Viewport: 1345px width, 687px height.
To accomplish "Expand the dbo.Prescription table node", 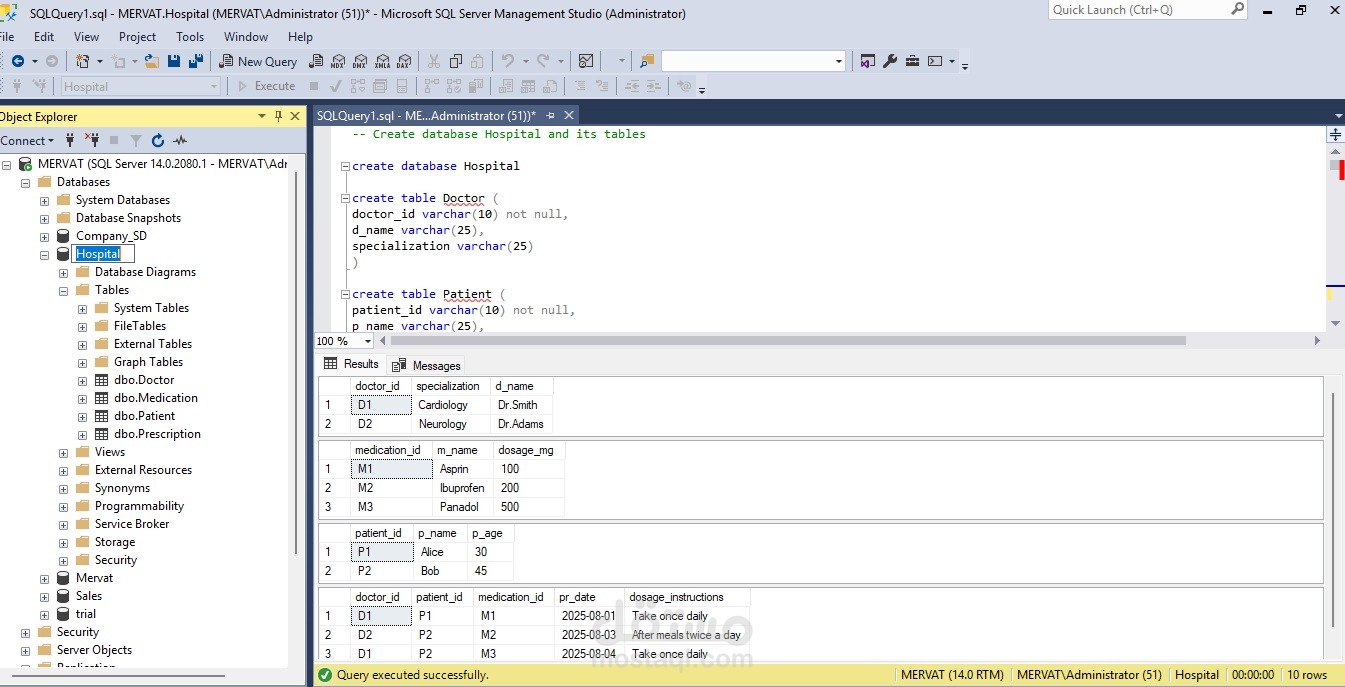I will point(82,434).
